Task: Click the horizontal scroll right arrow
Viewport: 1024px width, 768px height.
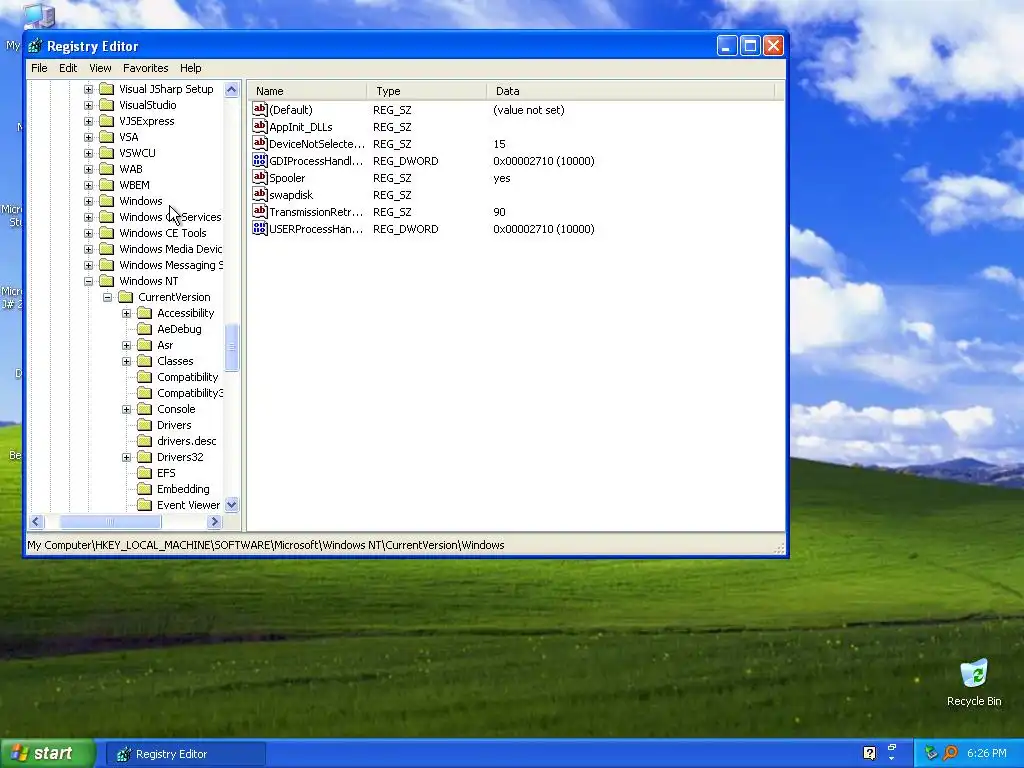Action: click(214, 521)
